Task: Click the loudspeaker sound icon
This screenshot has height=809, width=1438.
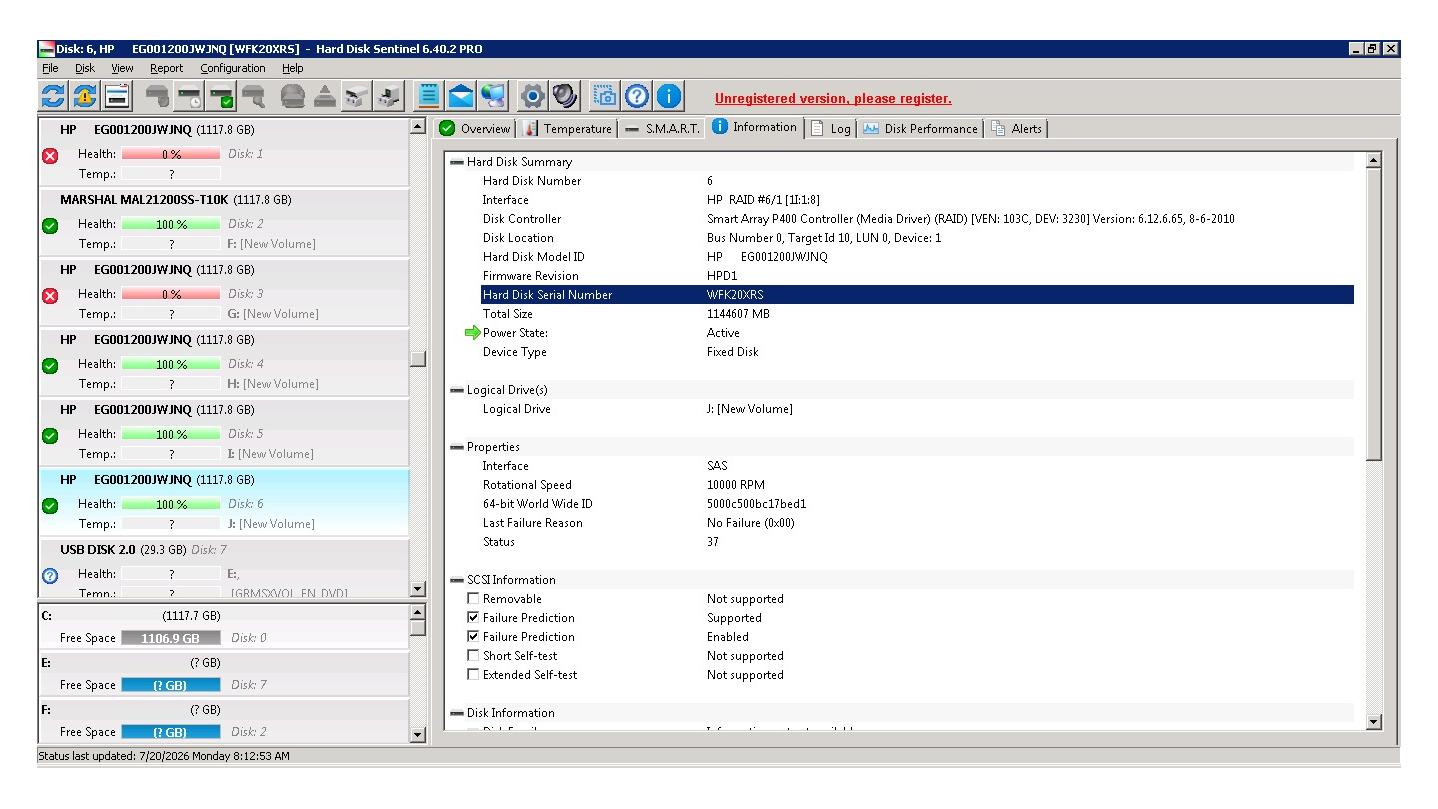Action: 565,96
